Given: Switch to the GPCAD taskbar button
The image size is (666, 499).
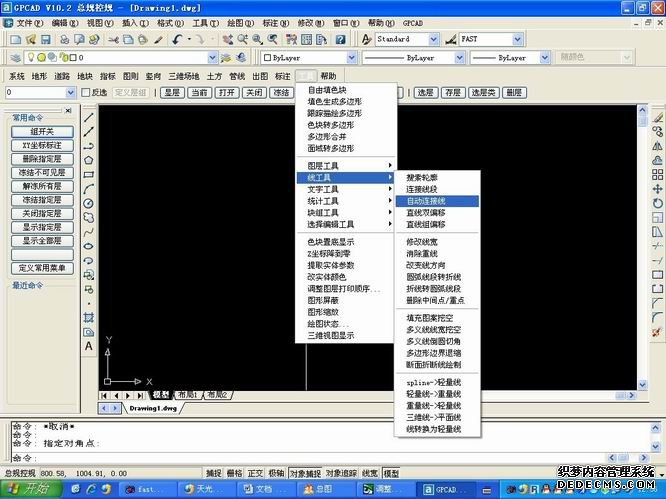Looking at the screenshot, I should (x=446, y=489).
